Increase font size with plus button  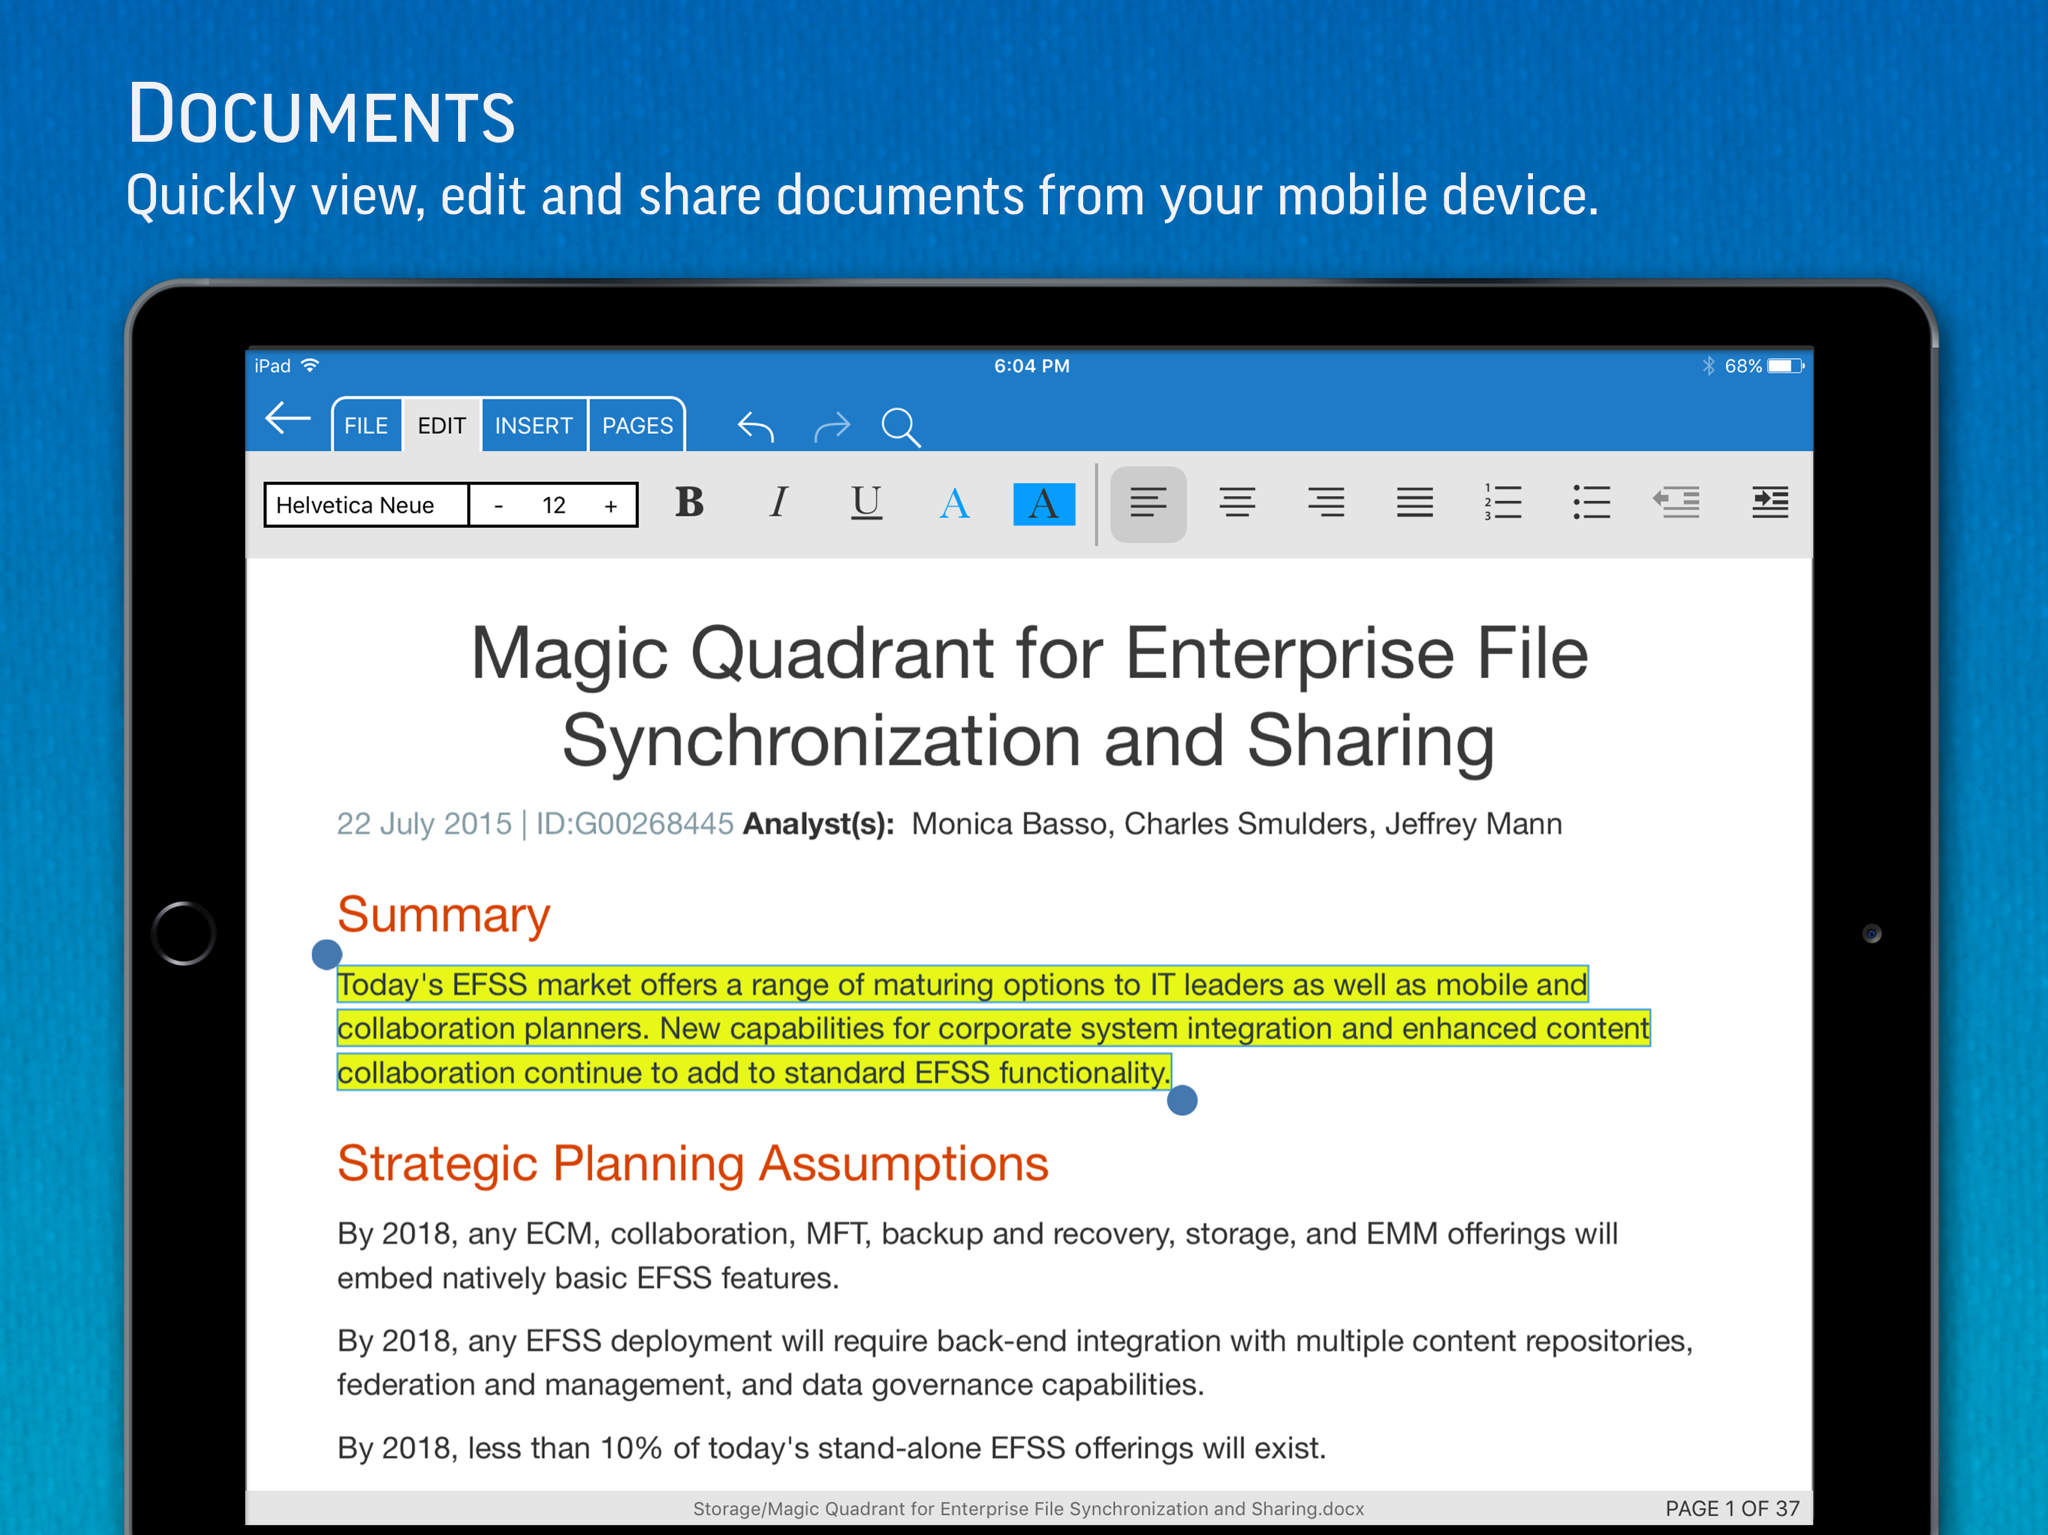(611, 506)
